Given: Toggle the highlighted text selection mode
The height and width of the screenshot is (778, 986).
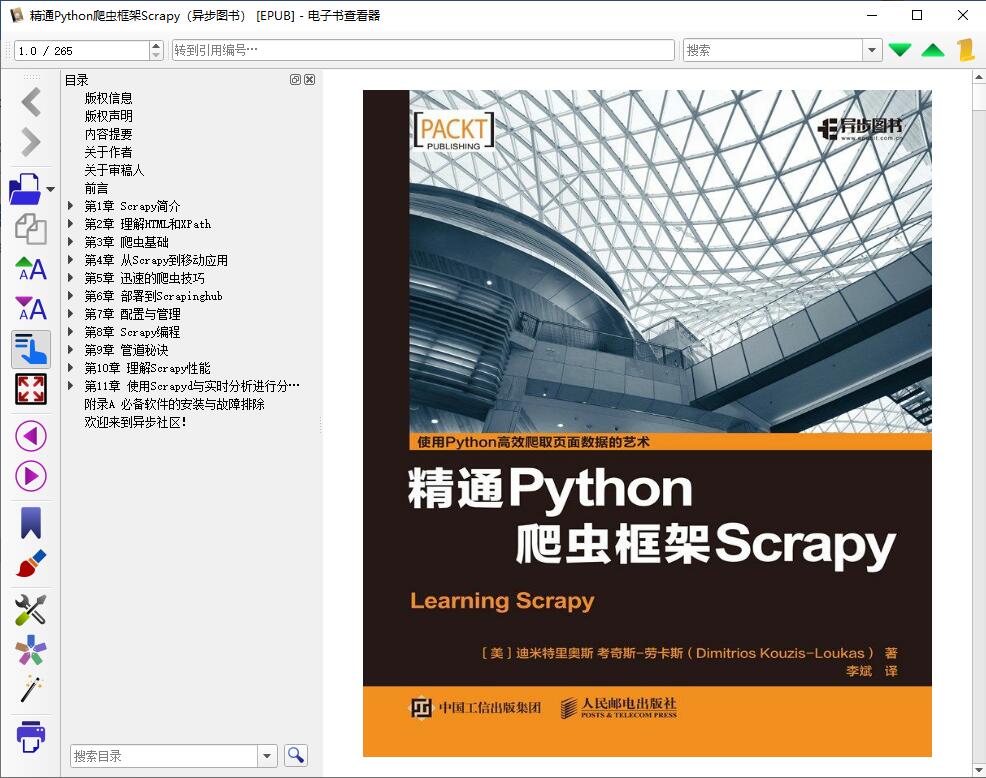Looking at the screenshot, I should pyautogui.click(x=30, y=349).
